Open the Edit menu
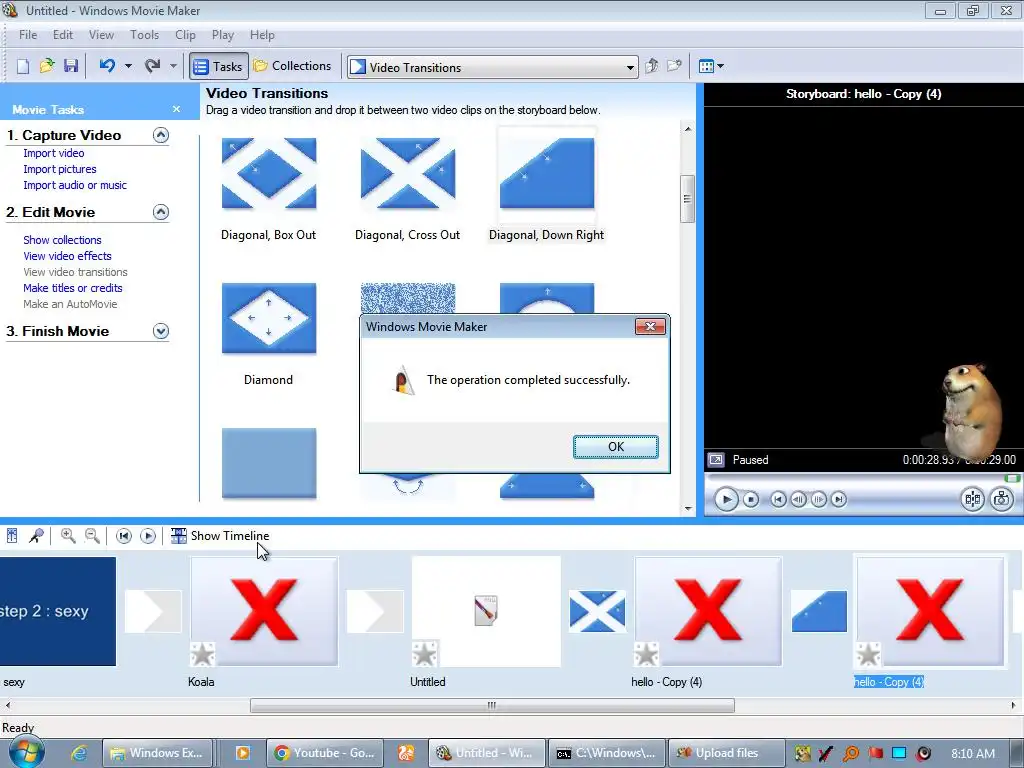 coord(63,35)
